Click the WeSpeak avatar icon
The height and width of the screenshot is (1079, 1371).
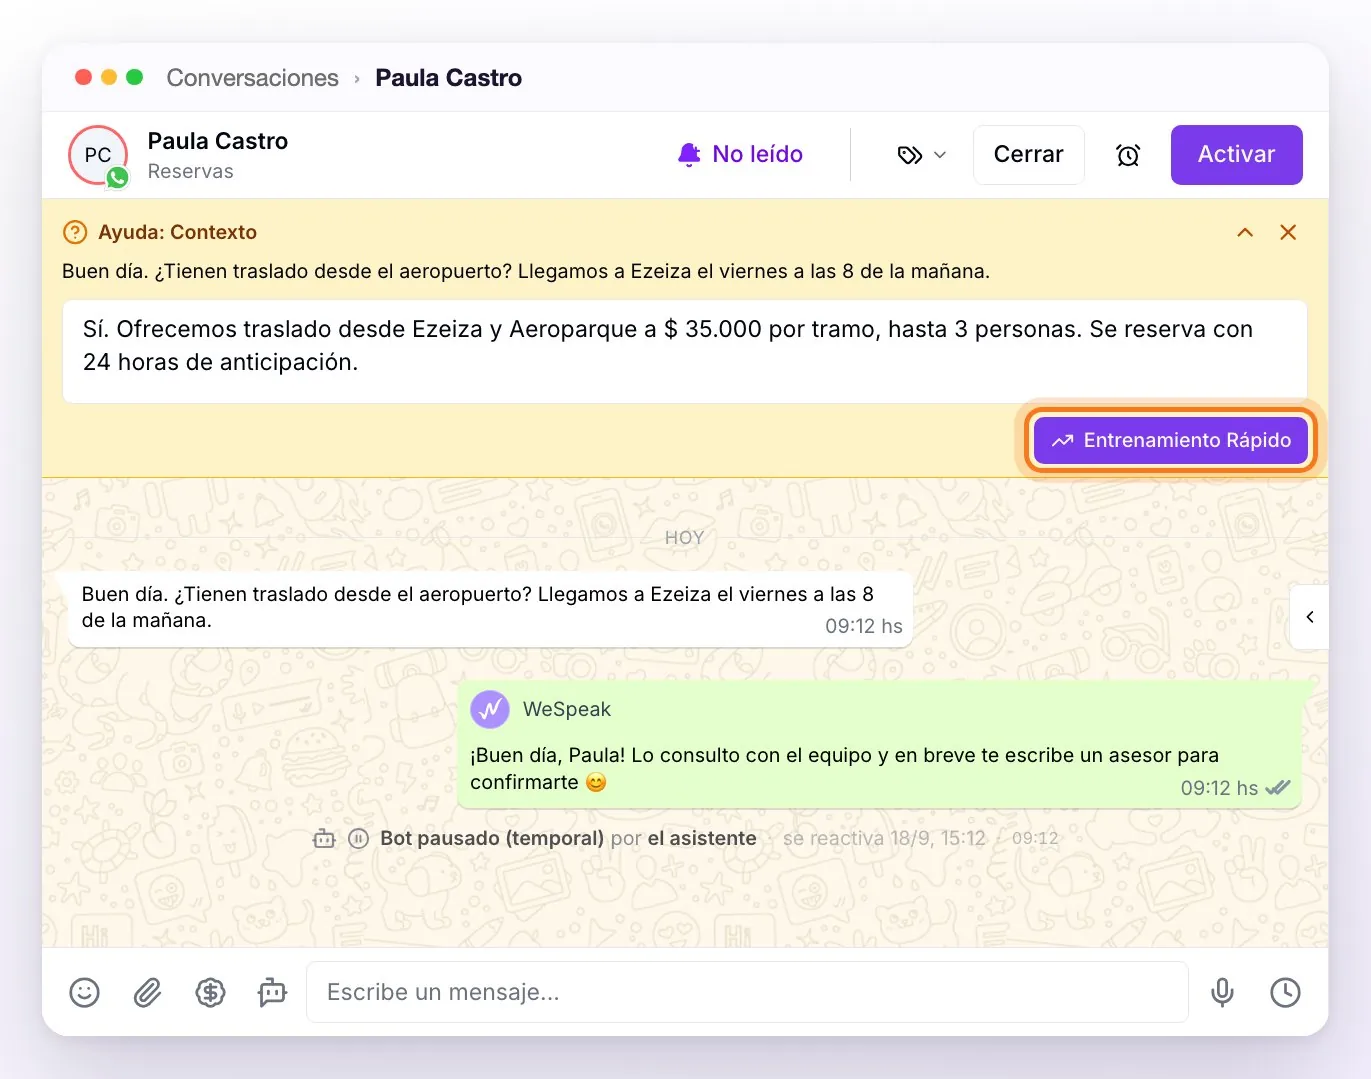pyautogui.click(x=490, y=709)
